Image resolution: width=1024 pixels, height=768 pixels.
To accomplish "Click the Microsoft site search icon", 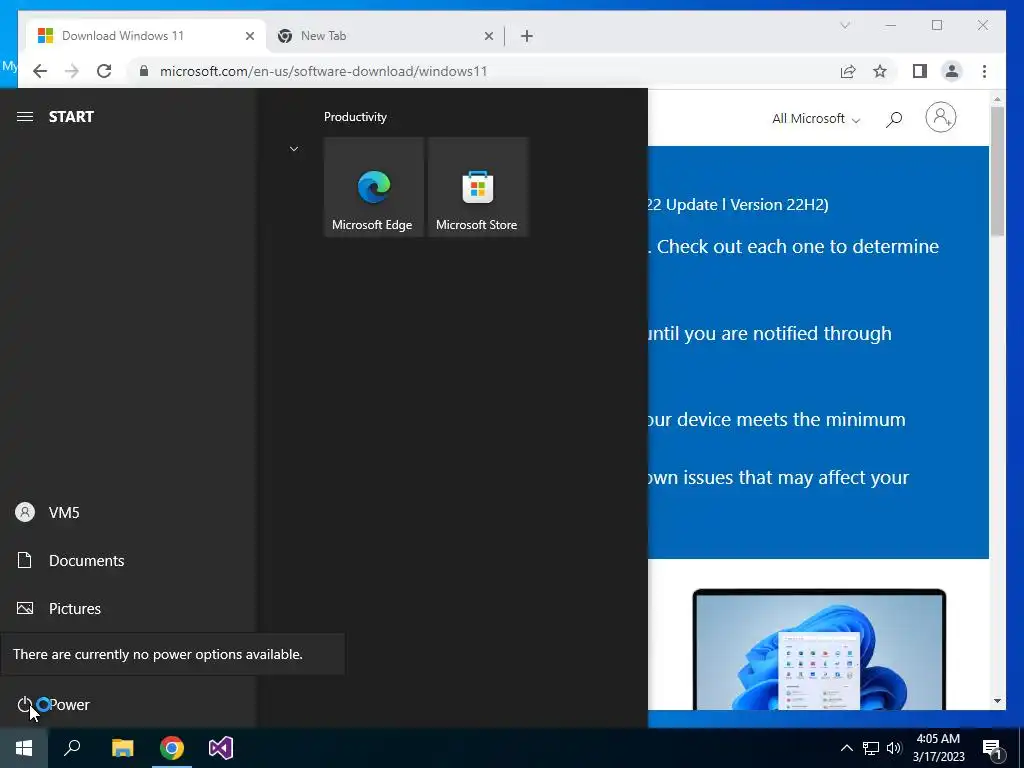I will (x=894, y=119).
